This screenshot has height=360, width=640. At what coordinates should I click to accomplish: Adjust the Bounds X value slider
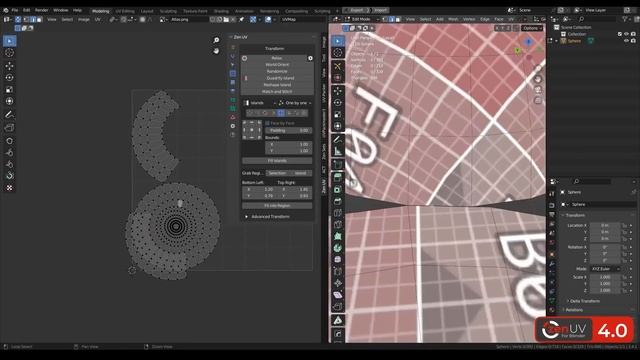pos(289,144)
